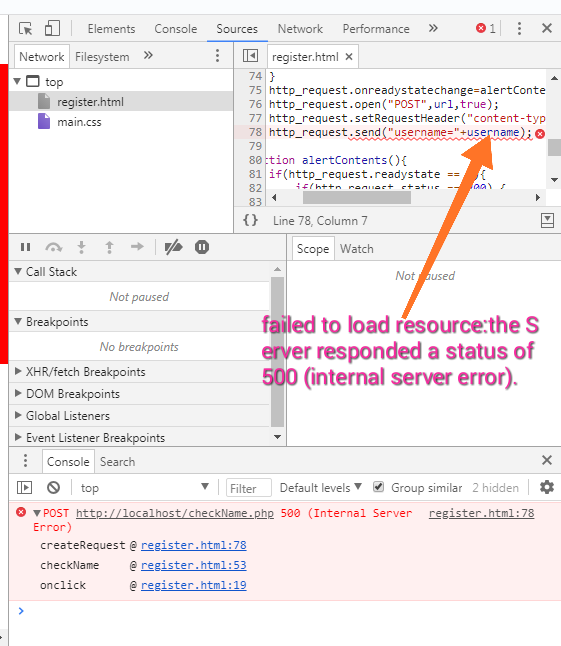Open the pretty print curly braces icon
The width and height of the screenshot is (561, 646).
(250, 220)
